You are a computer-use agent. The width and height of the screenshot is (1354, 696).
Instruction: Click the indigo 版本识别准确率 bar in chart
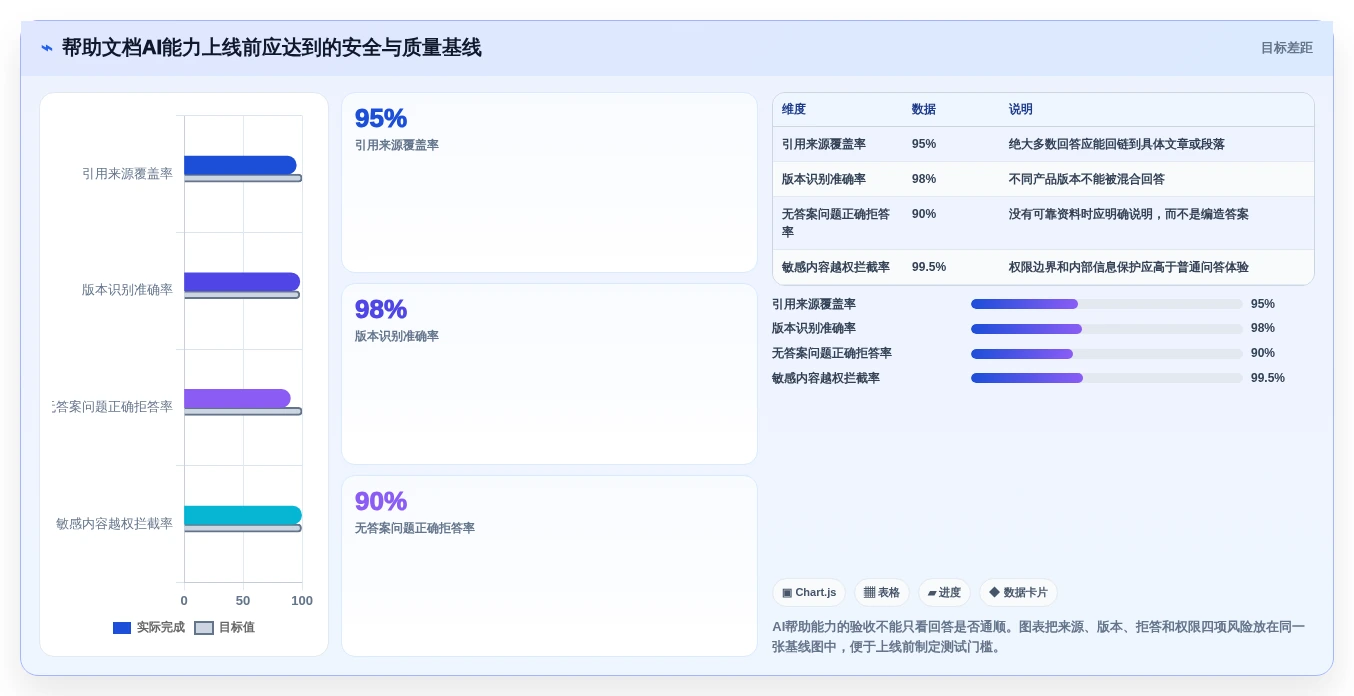[242, 282]
